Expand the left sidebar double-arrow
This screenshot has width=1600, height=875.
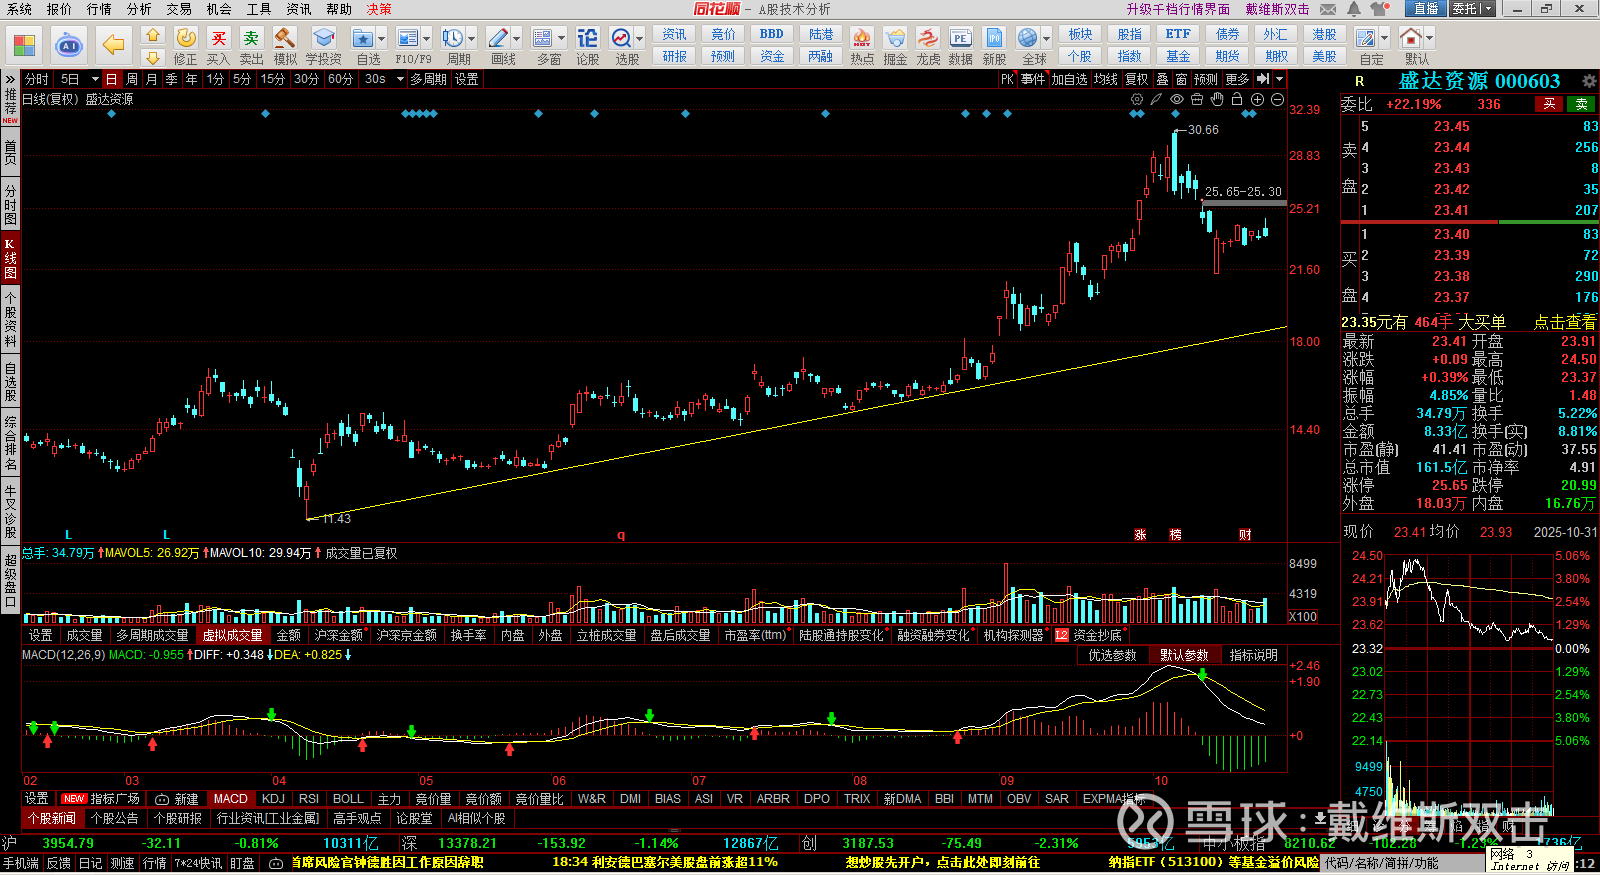[10, 79]
